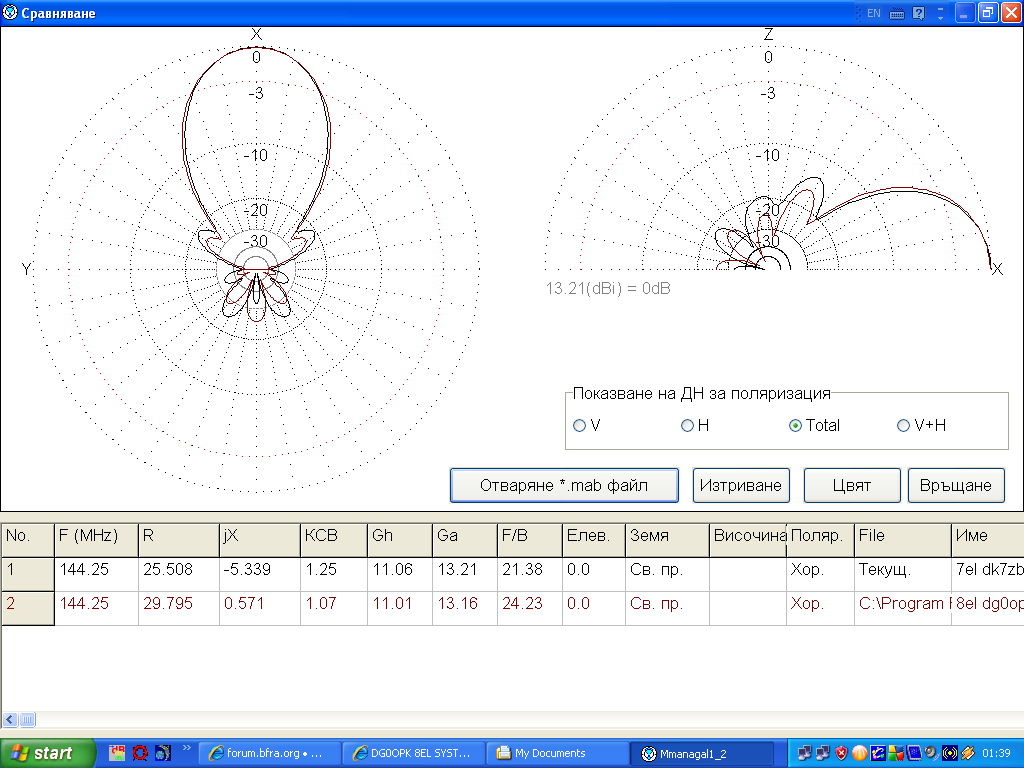Open the Windows Start button
This screenshot has width=1024, height=768.
(x=48, y=753)
